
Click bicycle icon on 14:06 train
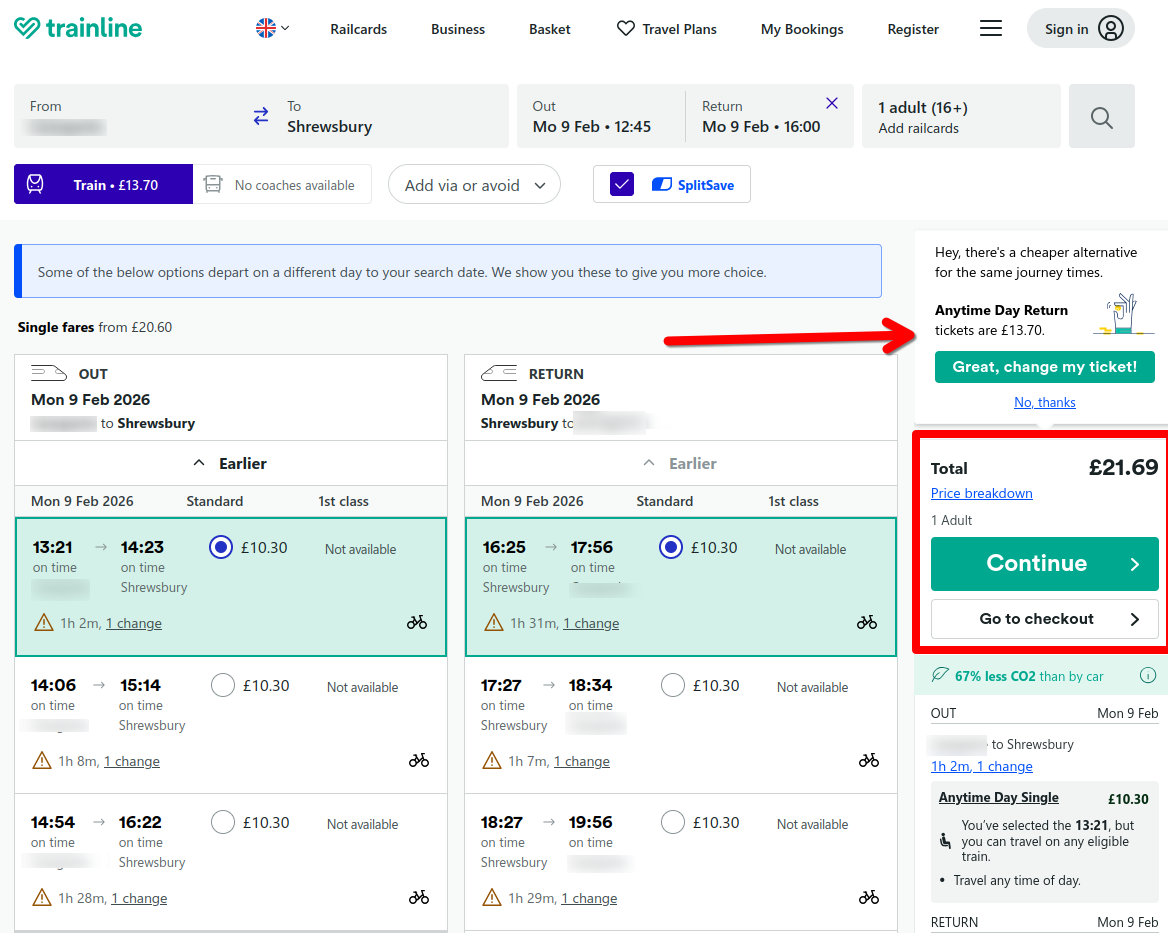(419, 760)
